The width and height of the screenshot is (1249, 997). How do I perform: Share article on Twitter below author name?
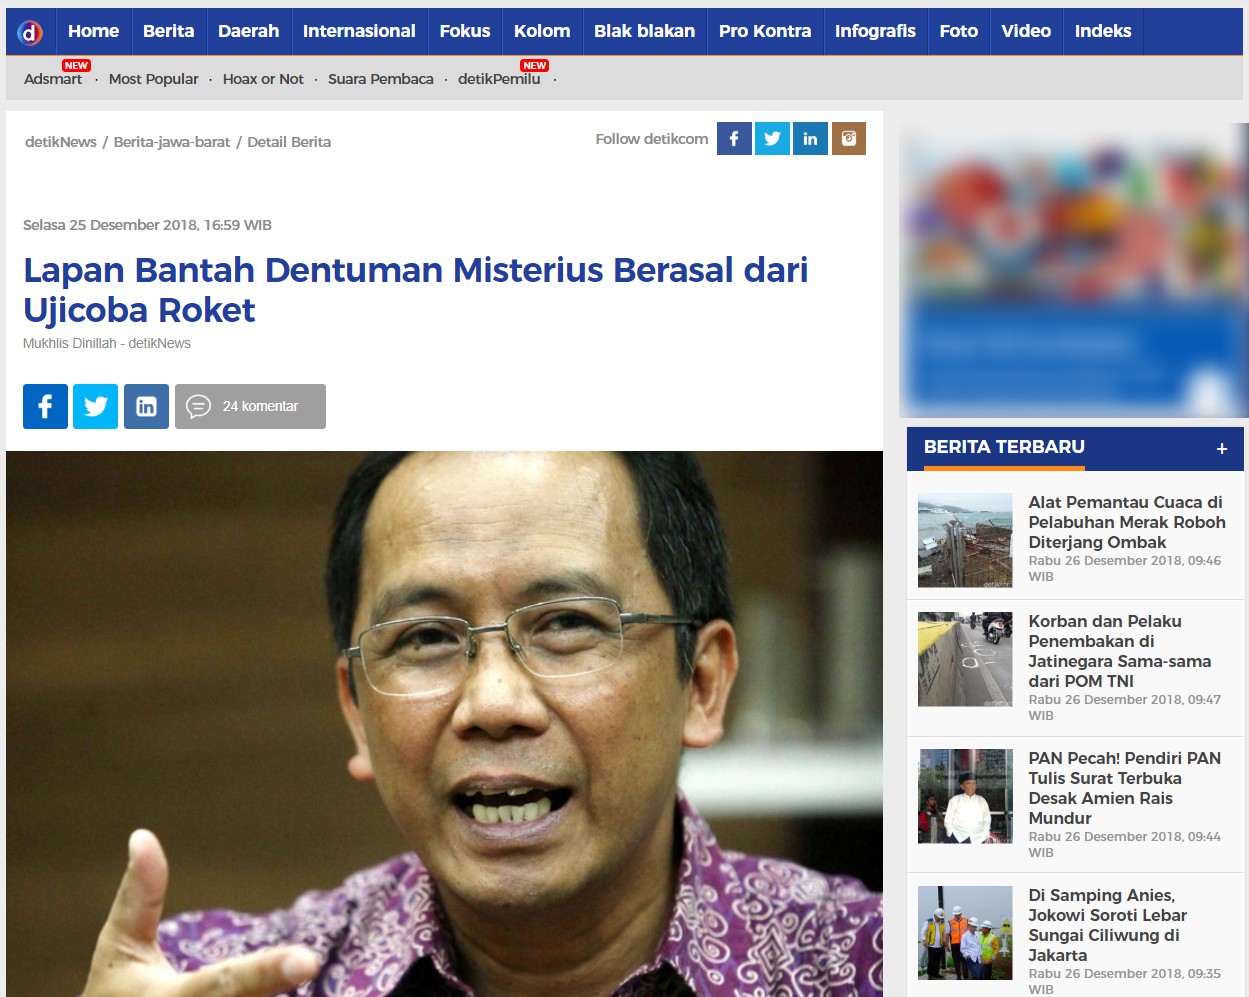tap(96, 406)
